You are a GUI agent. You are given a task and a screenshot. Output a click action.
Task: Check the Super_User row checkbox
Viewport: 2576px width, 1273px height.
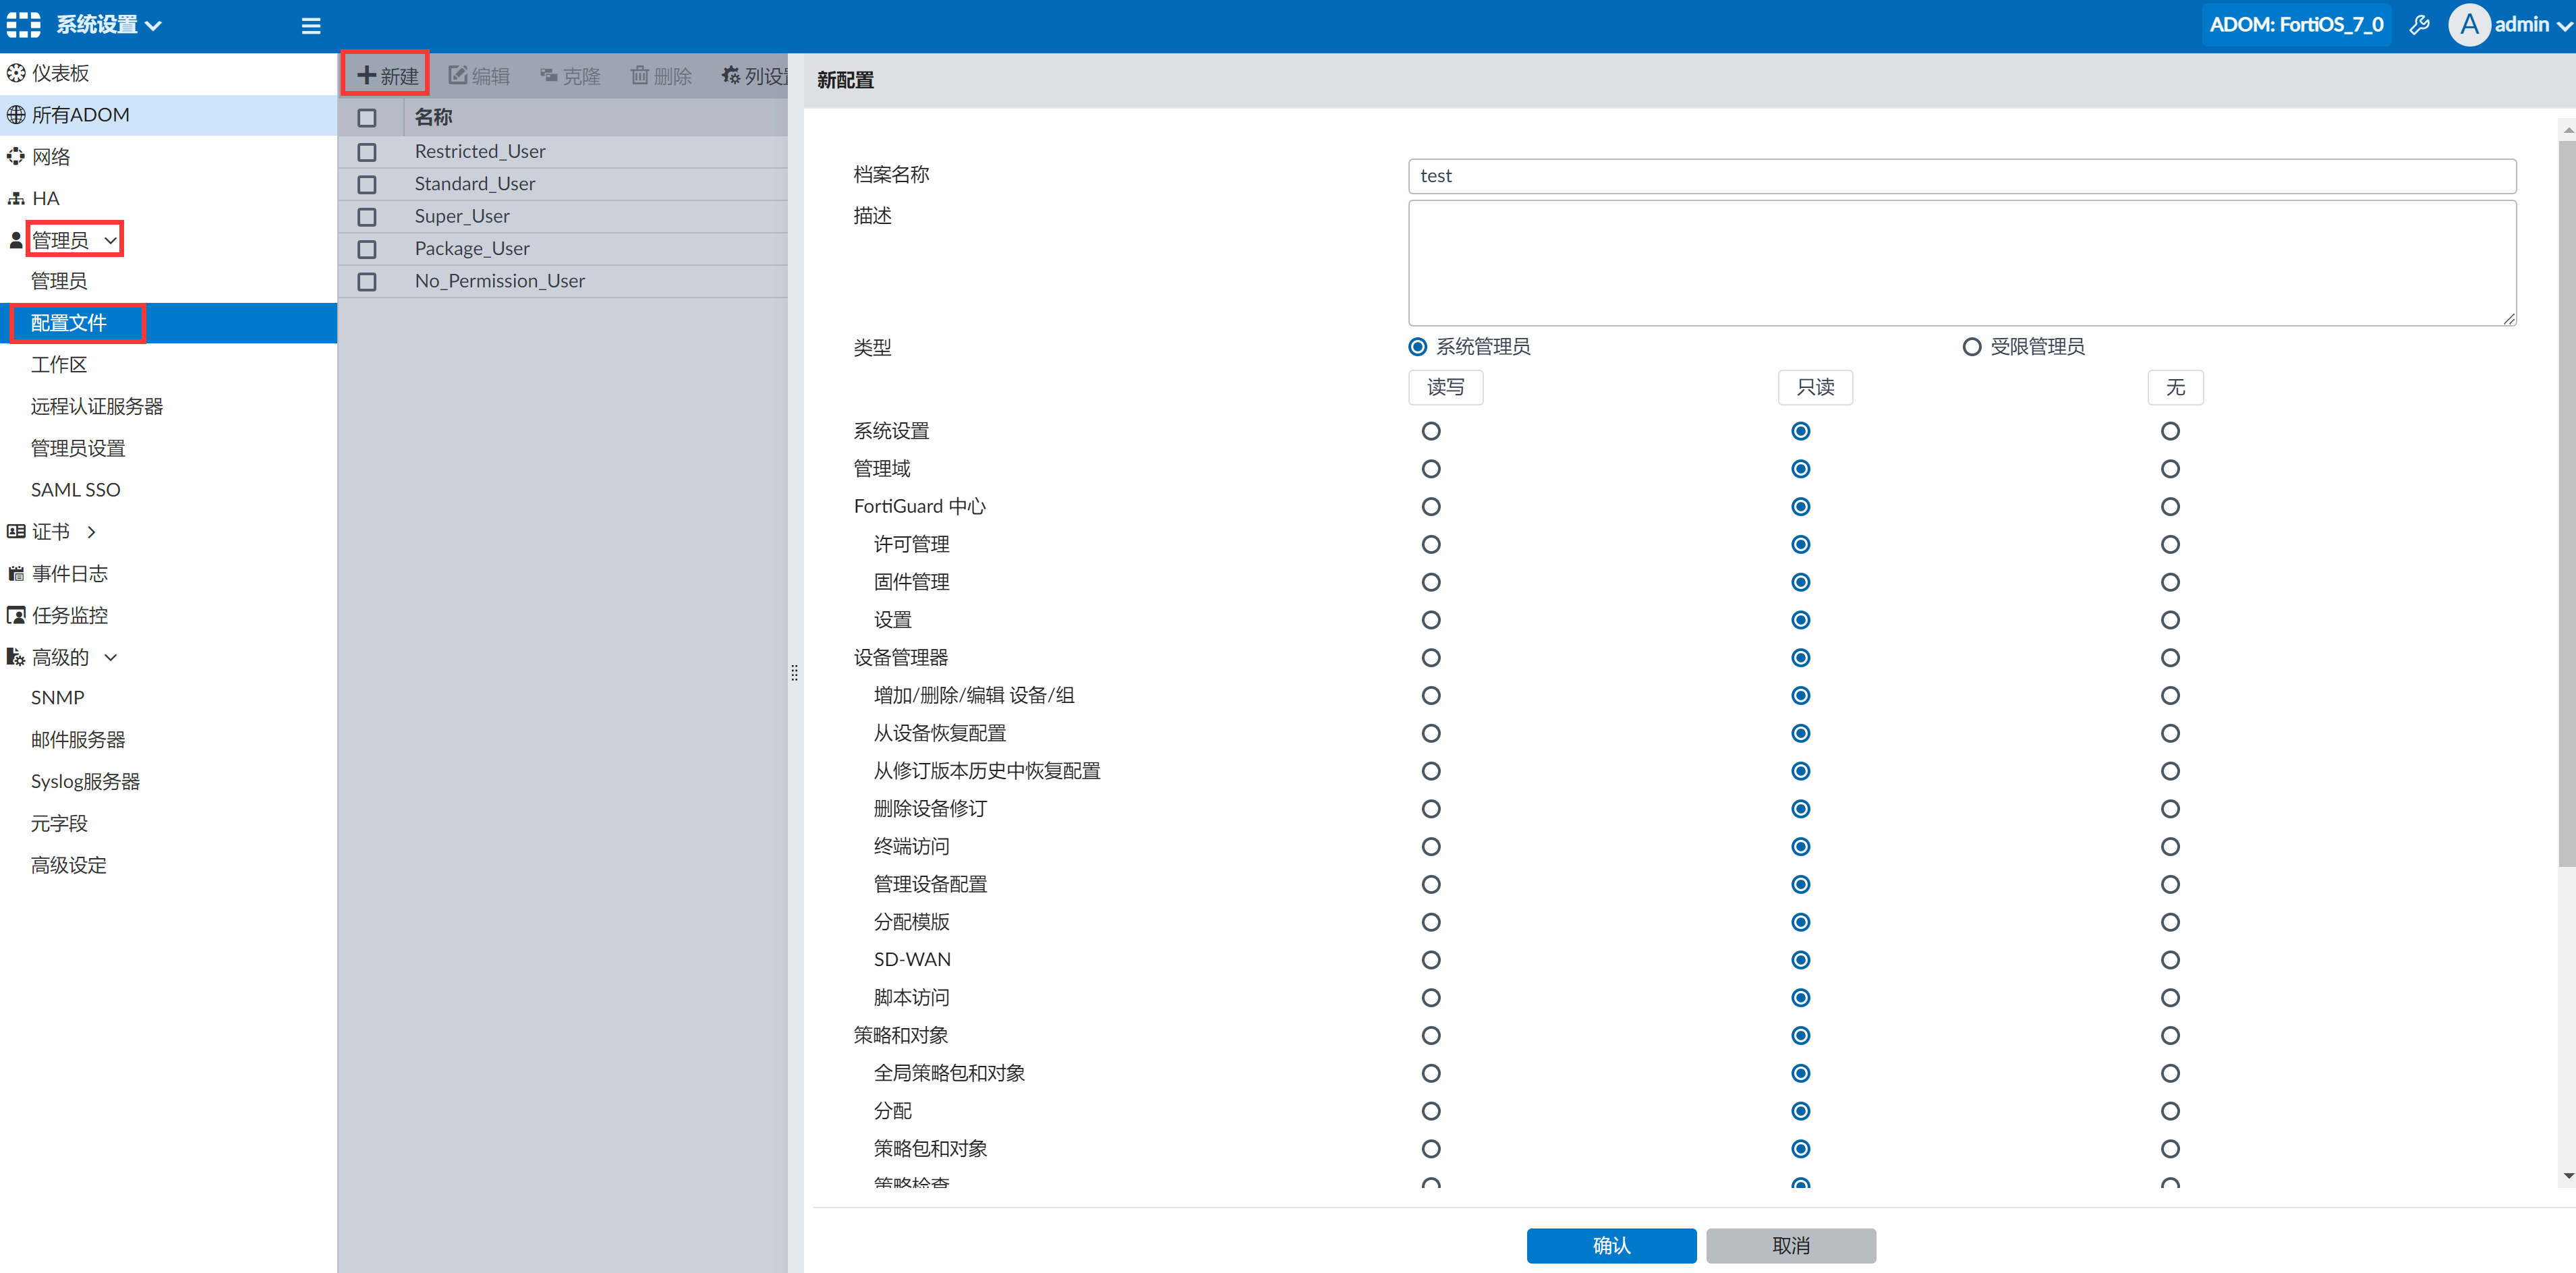click(x=367, y=217)
